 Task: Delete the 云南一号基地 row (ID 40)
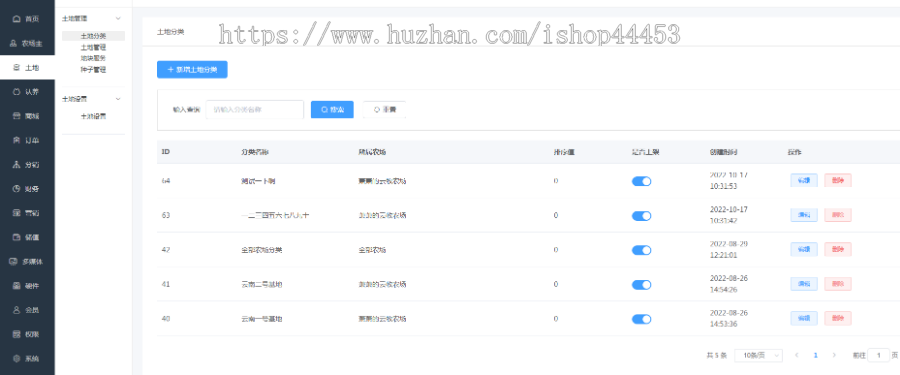[837, 318]
